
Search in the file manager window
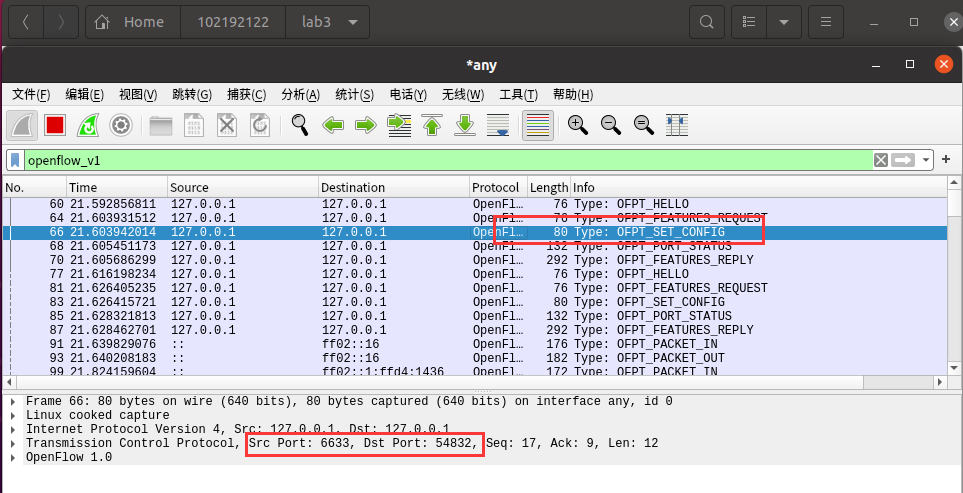pyautogui.click(x=707, y=22)
